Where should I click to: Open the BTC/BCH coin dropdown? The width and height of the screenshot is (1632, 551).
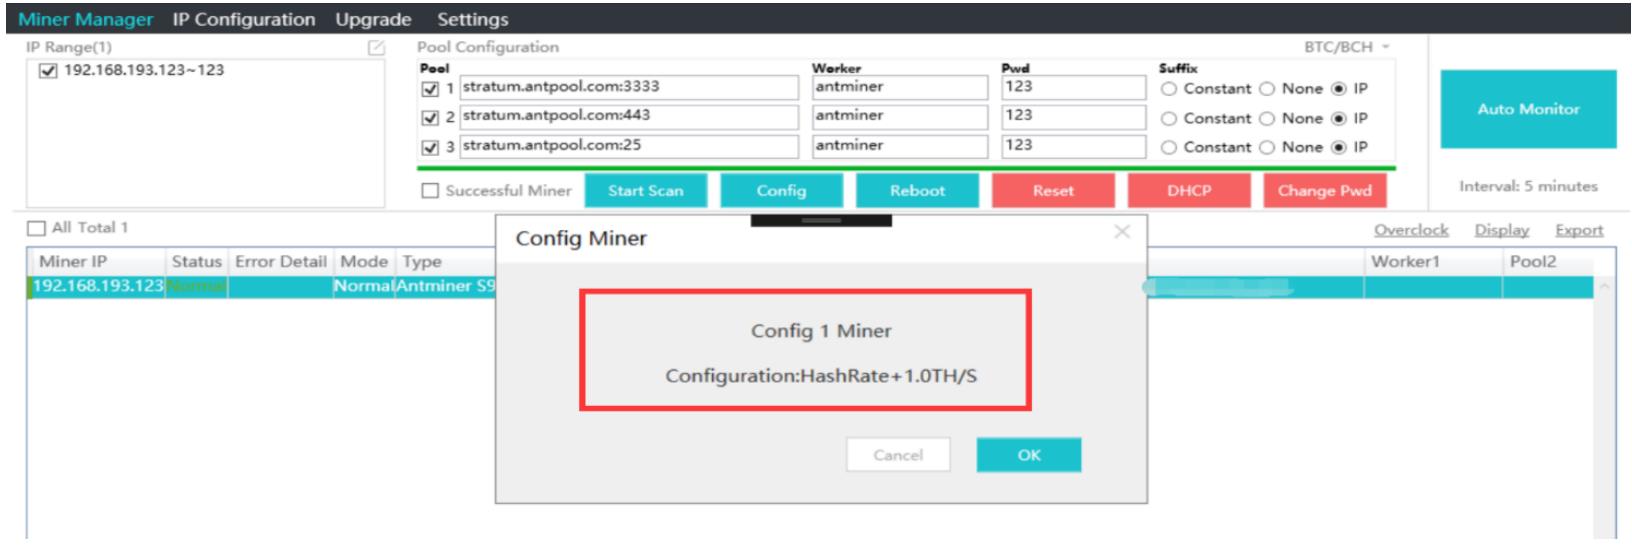(1346, 48)
